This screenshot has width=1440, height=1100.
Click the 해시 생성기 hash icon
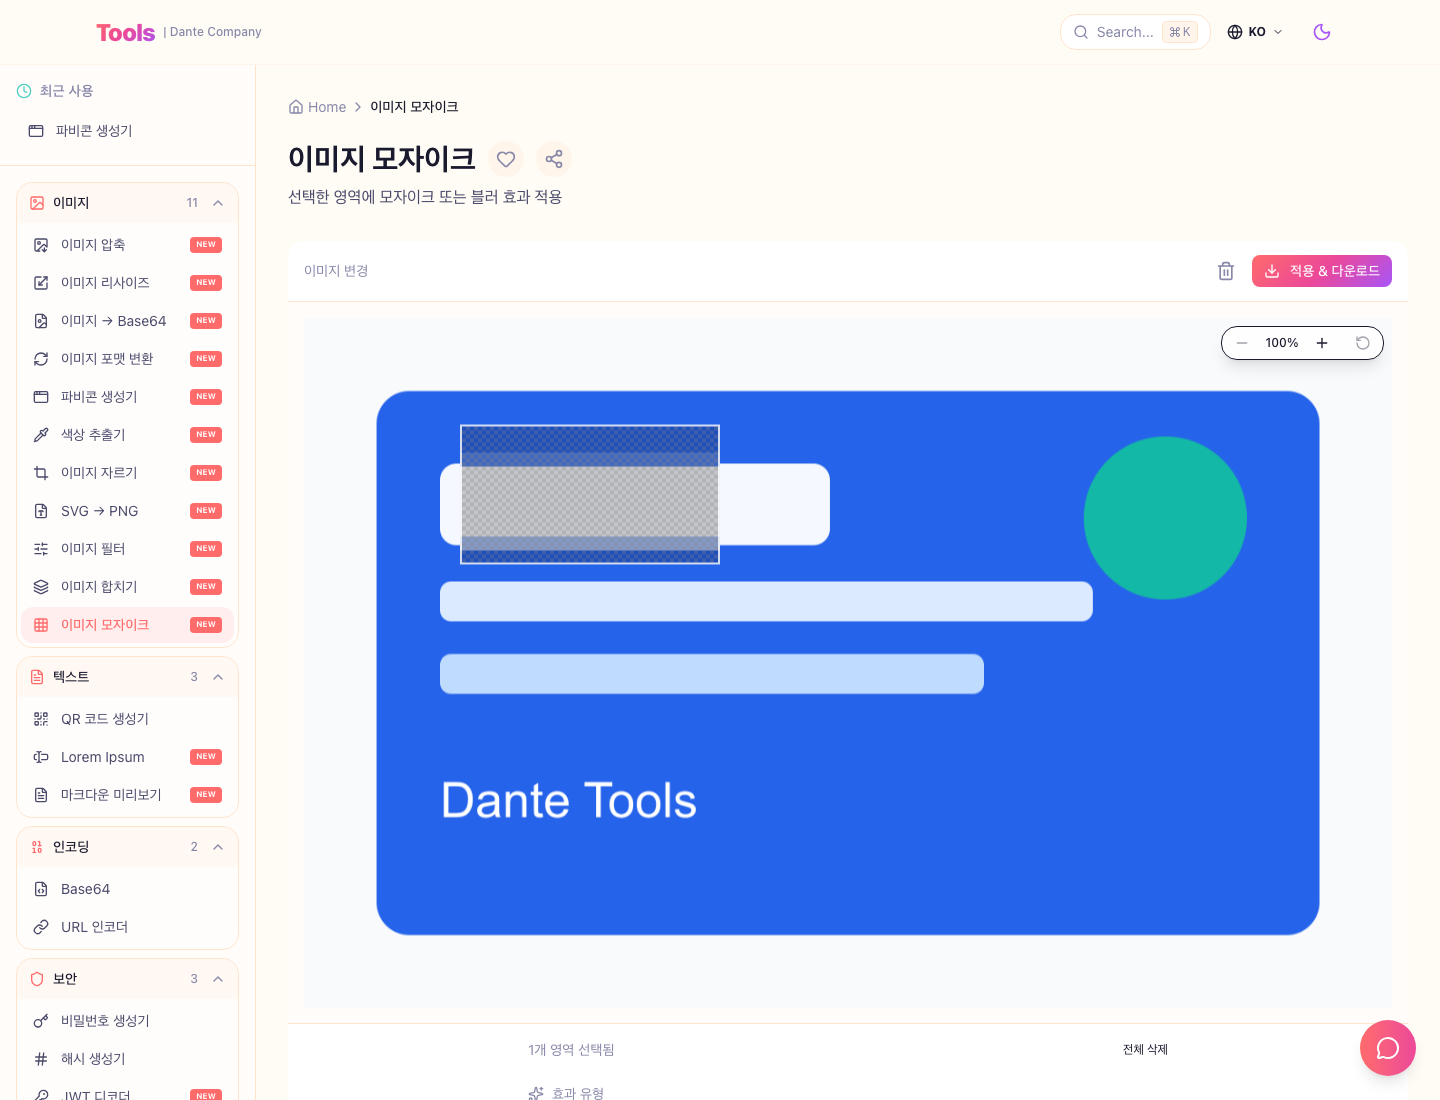[x=41, y=1059]
